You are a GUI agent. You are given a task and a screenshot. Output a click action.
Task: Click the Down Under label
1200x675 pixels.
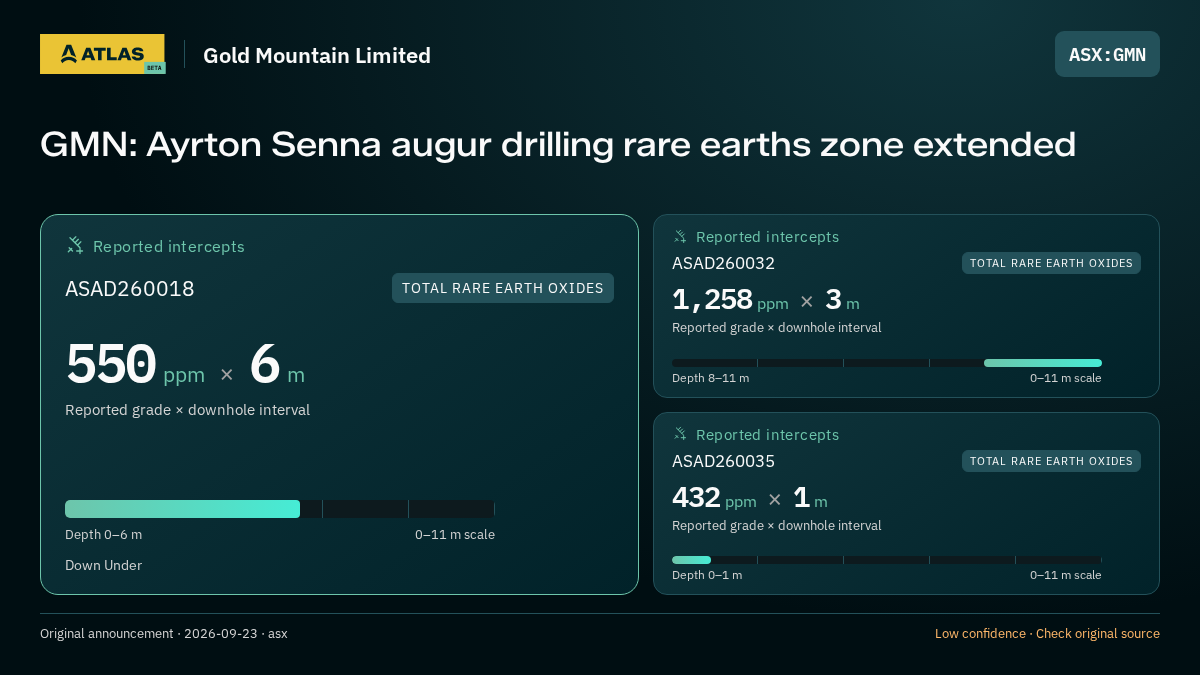(103, 565)
